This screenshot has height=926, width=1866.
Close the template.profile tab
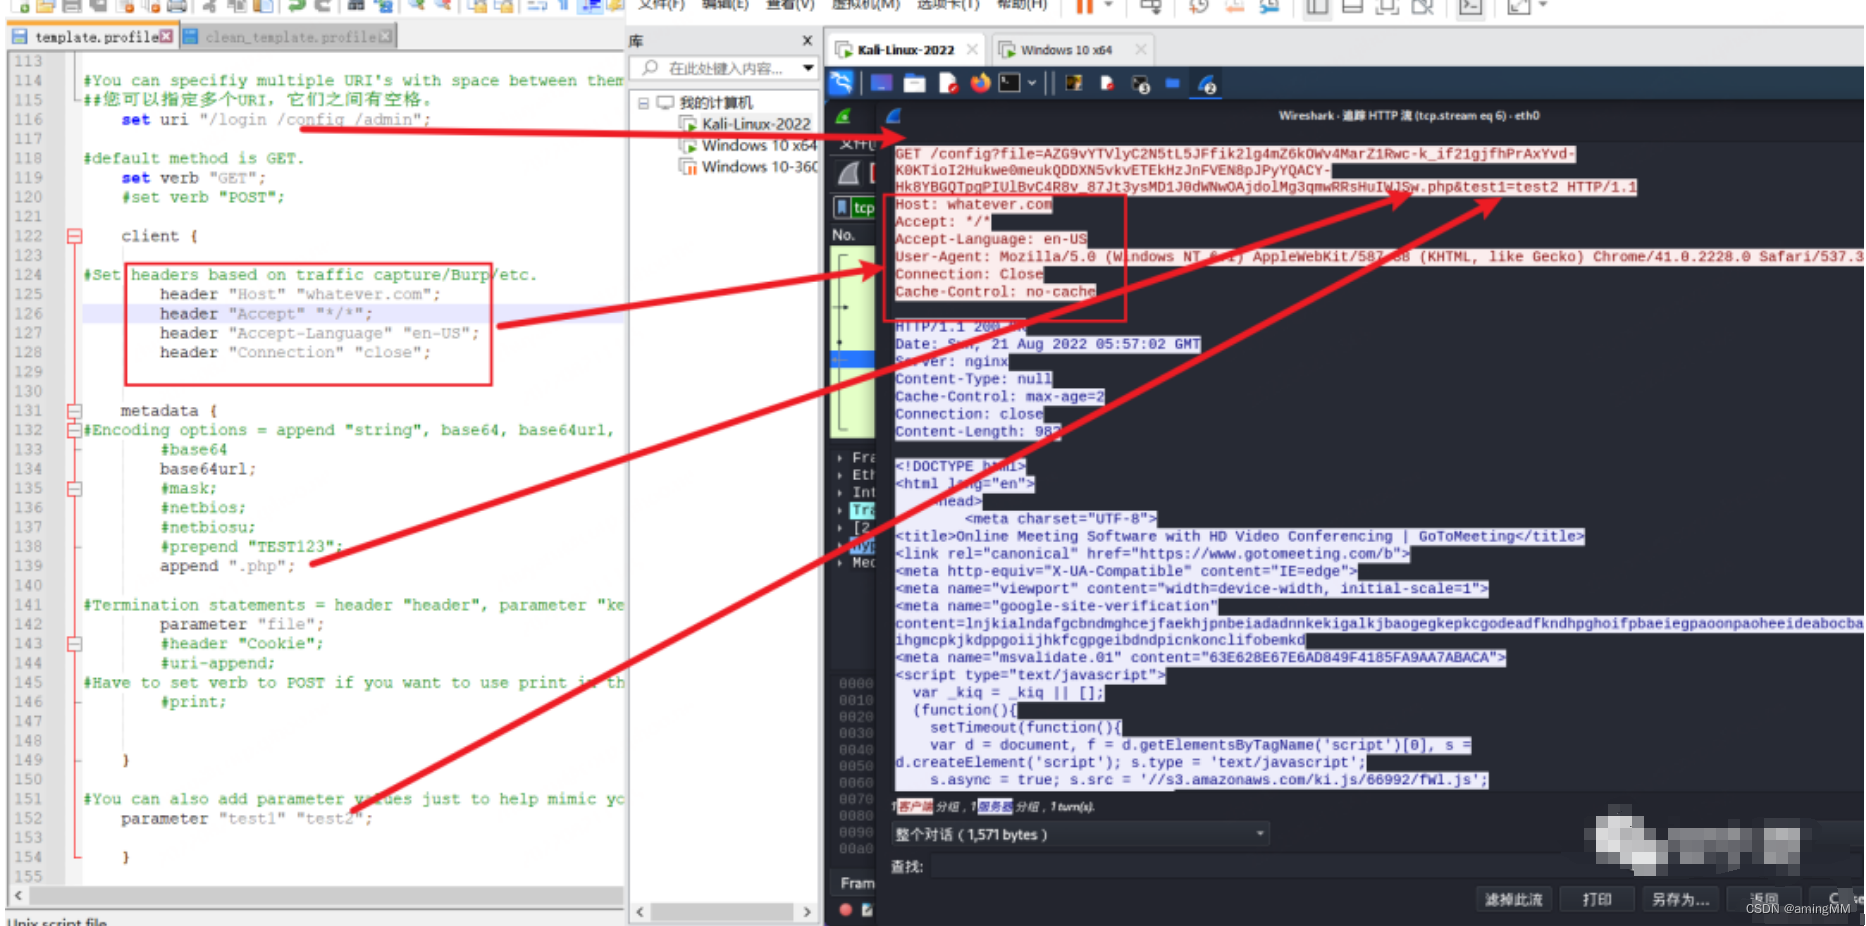pos(166,37)
